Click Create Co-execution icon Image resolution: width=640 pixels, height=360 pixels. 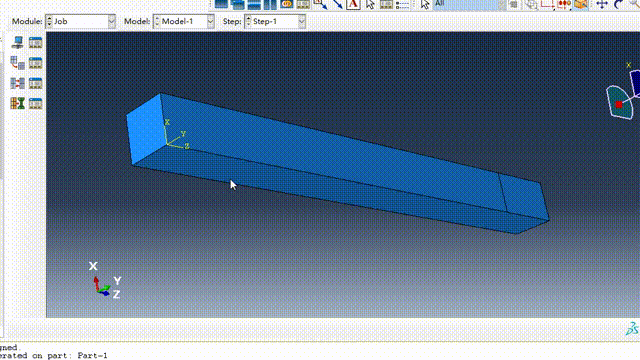[18, 83]
